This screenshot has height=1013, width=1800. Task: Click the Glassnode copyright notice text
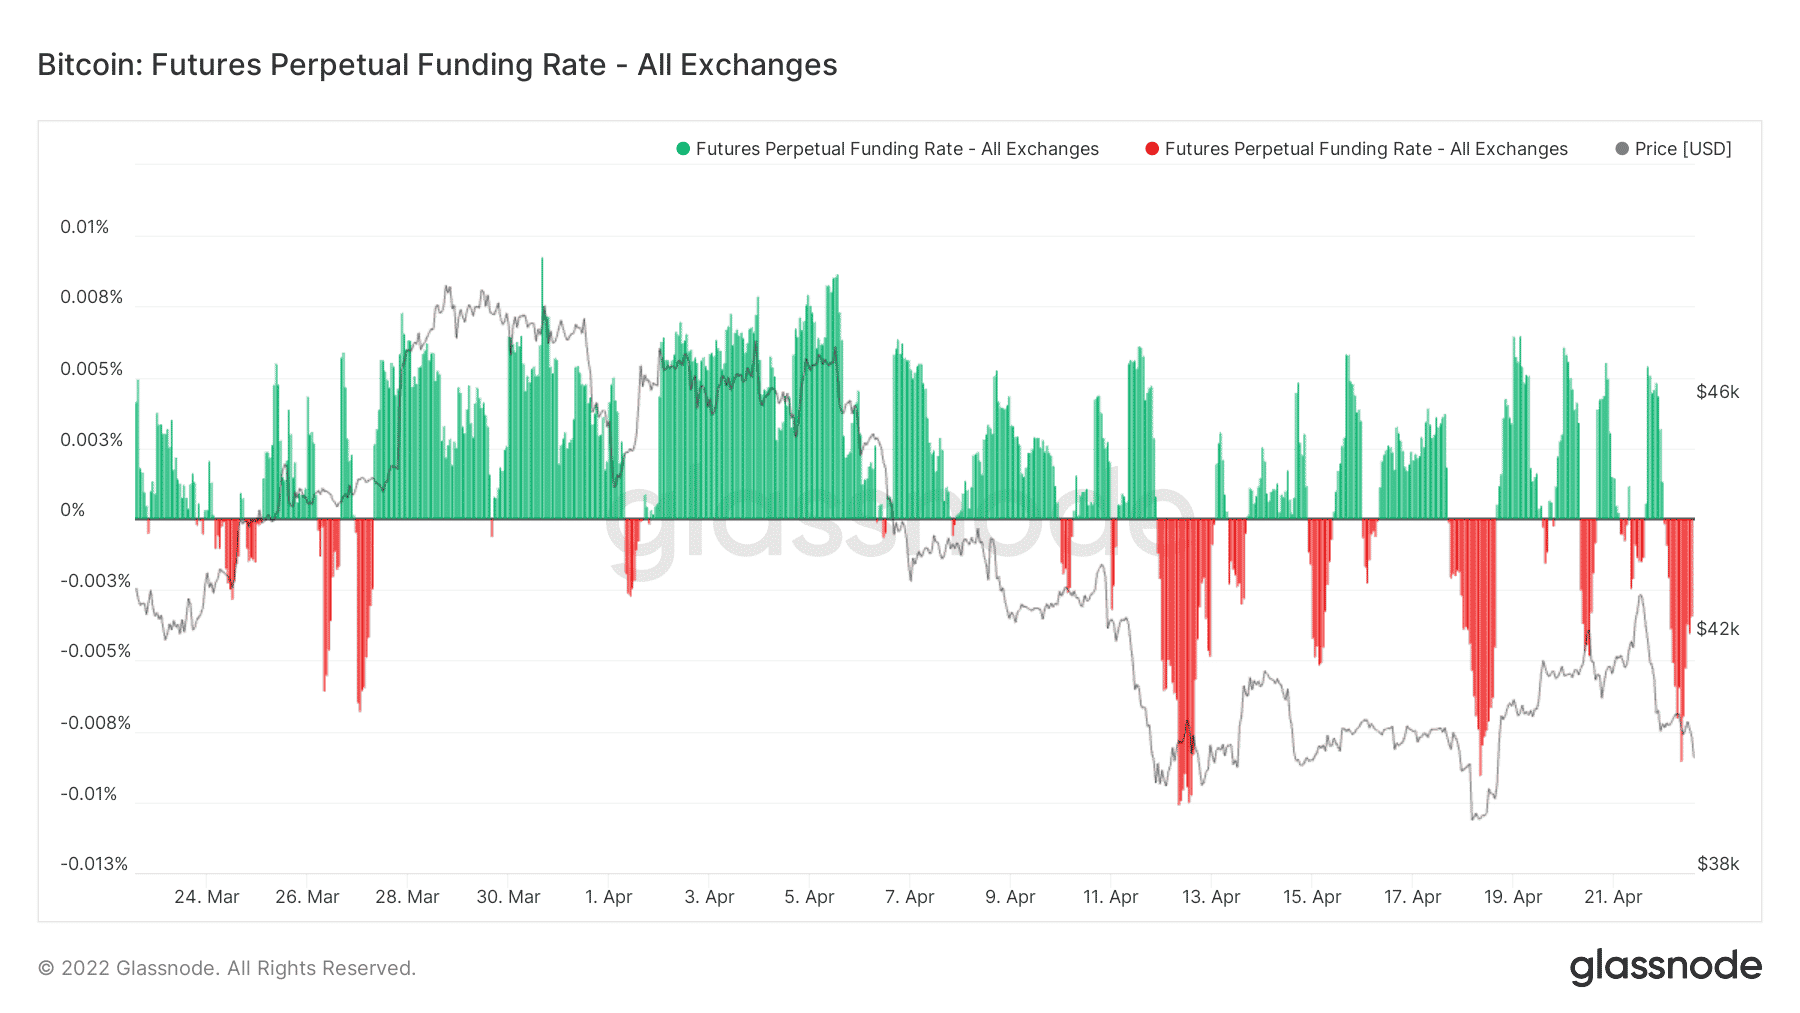tap(227, 968)
